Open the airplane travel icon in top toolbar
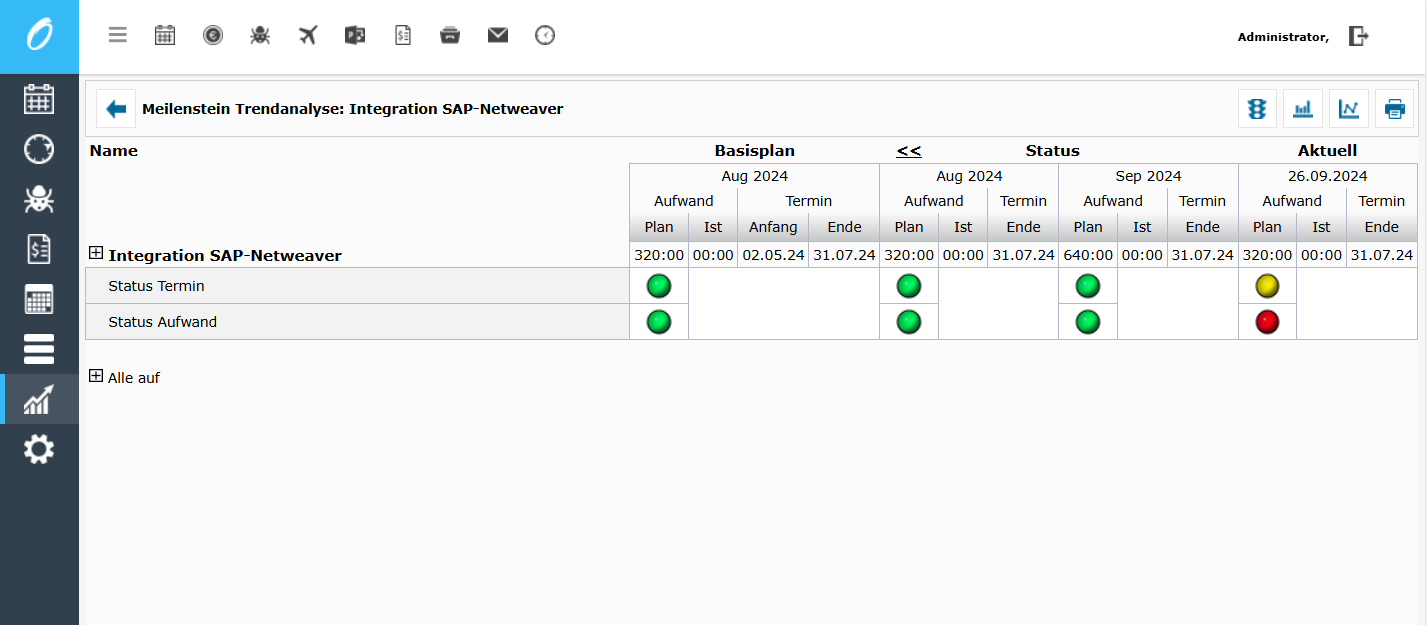The image size is (1427, 625). coord(308,35)
